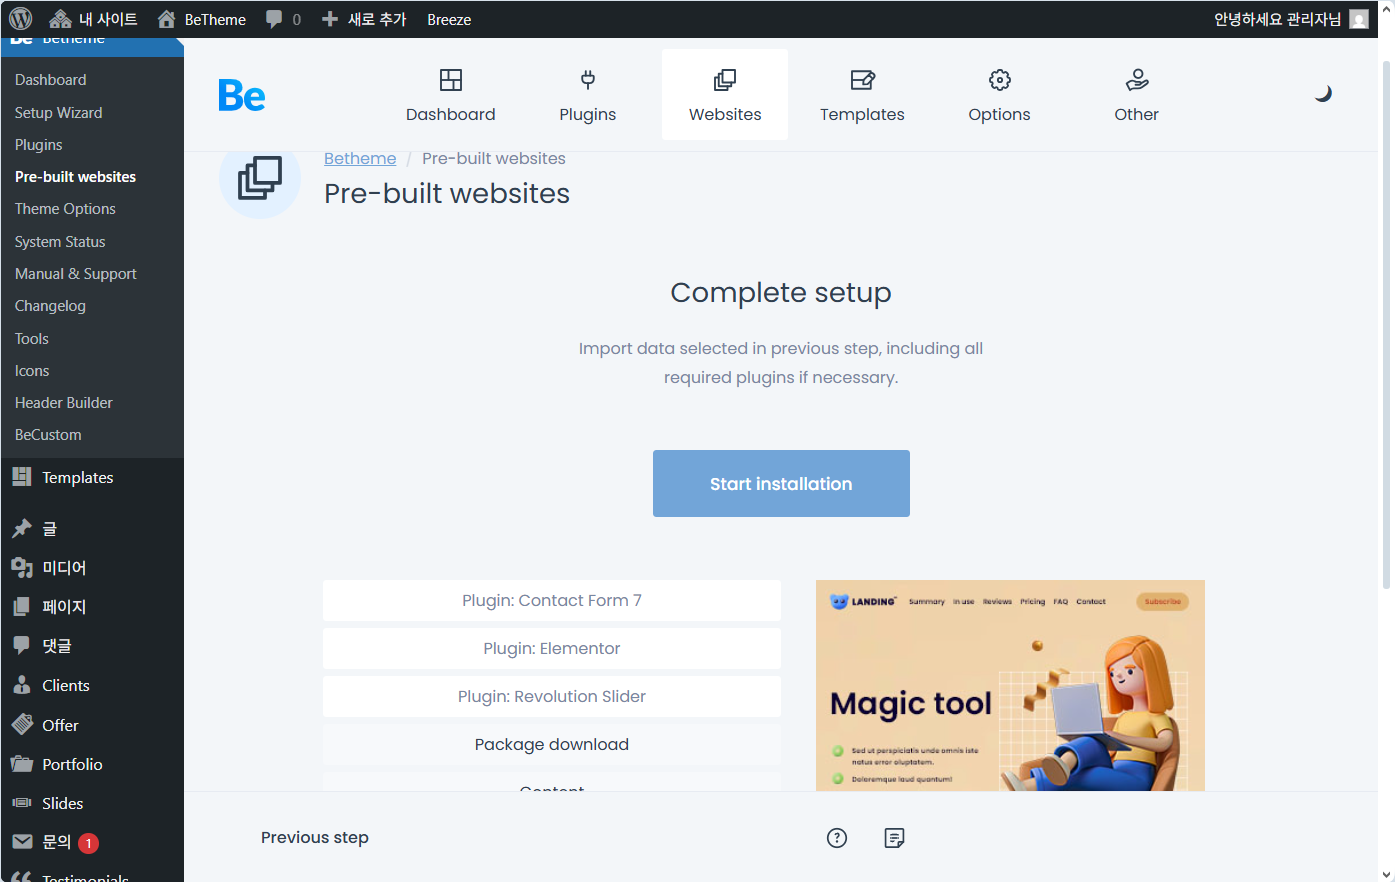Click the plus icon beside 새로 추가
Screen dimensions: 1395x882
pyautogui.click(x=330, y=19)
